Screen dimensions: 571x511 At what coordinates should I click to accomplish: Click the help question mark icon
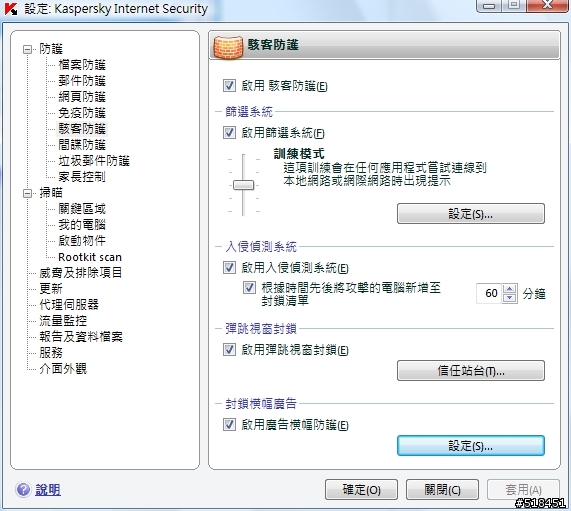point(23,490)
